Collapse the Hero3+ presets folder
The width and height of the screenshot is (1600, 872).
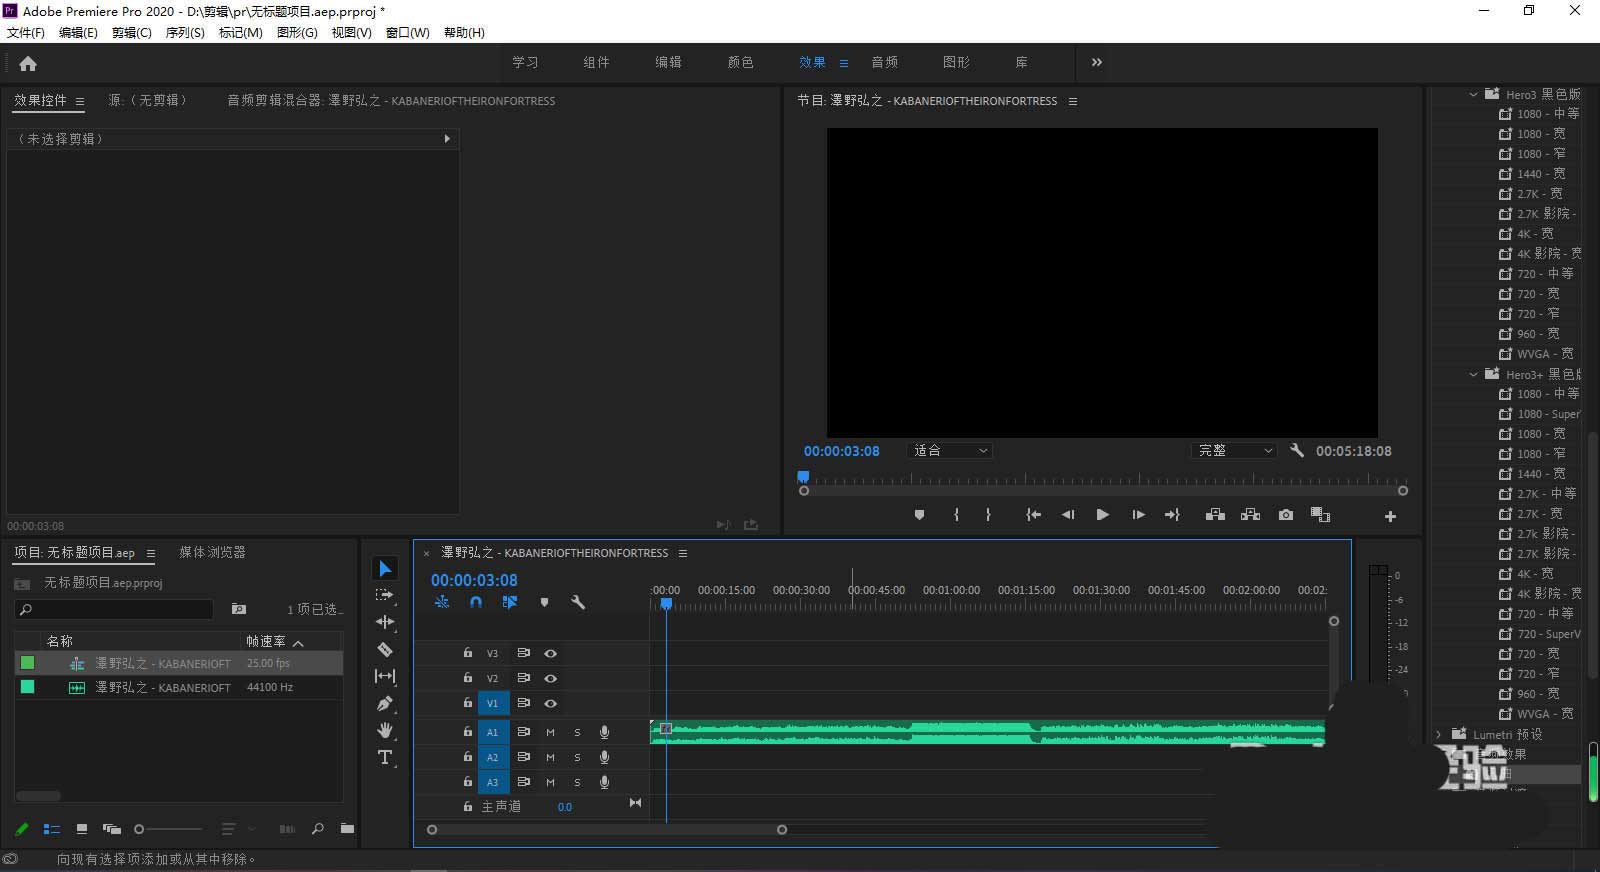pyautogui.click(x=1473, y=374)
